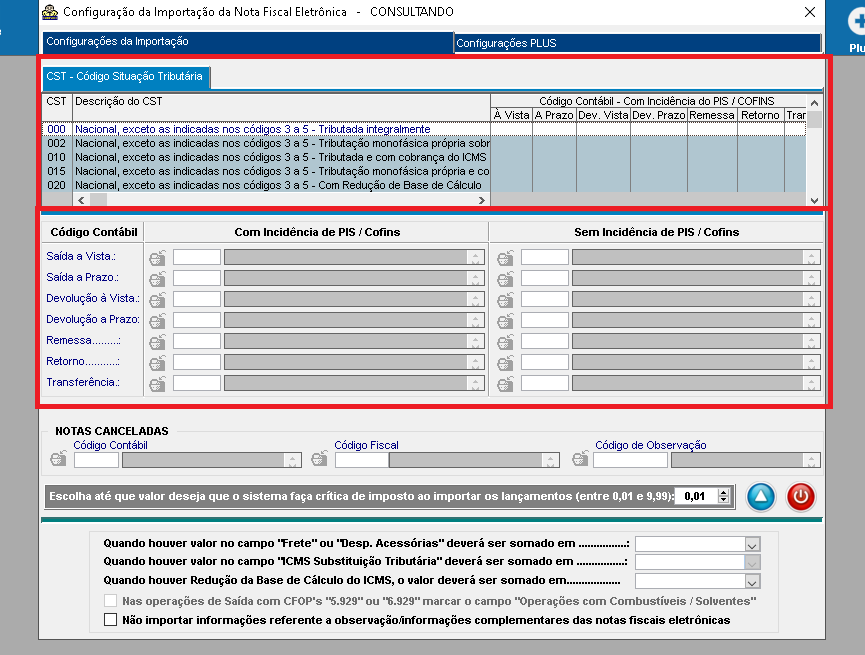Click lookup icon for Remessa Sem Incidência
Screen dimensions: 865x655
(505, 341)
